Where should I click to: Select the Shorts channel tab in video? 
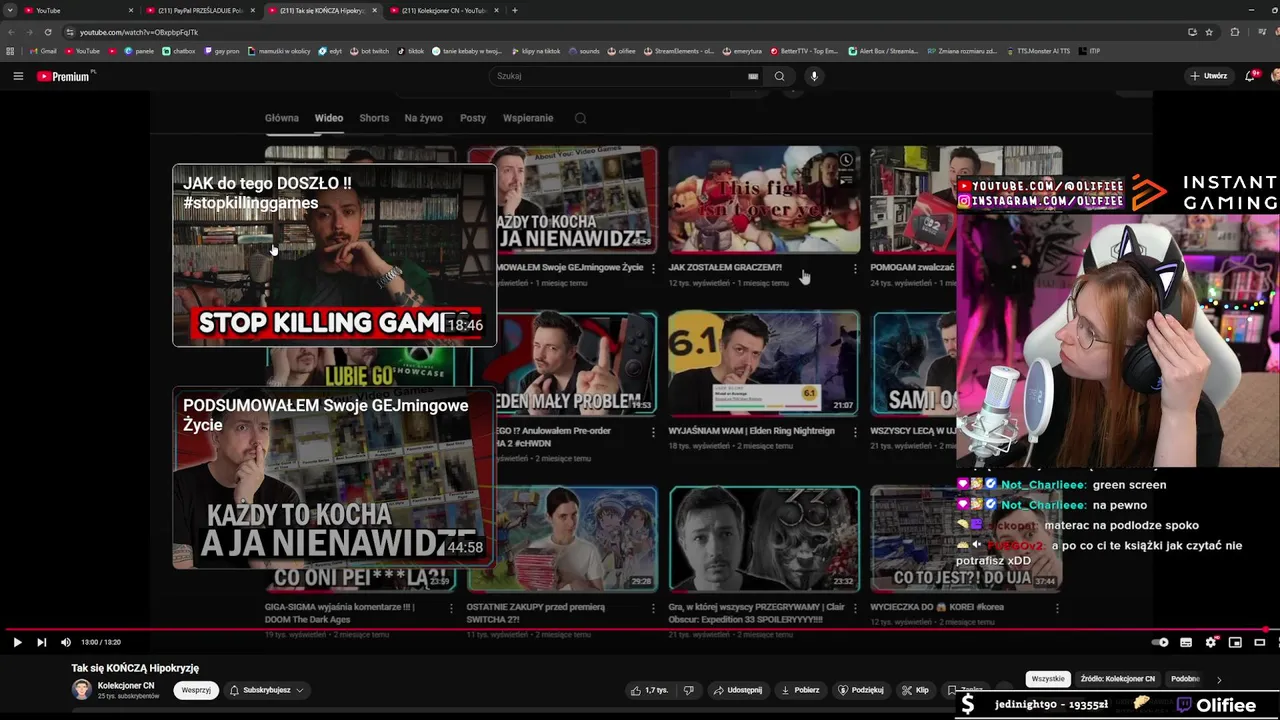tap(374, 118)
